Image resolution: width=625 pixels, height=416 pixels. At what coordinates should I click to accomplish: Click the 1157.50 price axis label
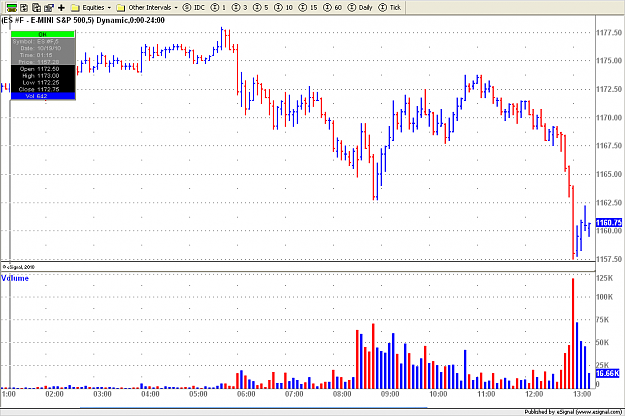pyautogui.click(x=609, y=259)
